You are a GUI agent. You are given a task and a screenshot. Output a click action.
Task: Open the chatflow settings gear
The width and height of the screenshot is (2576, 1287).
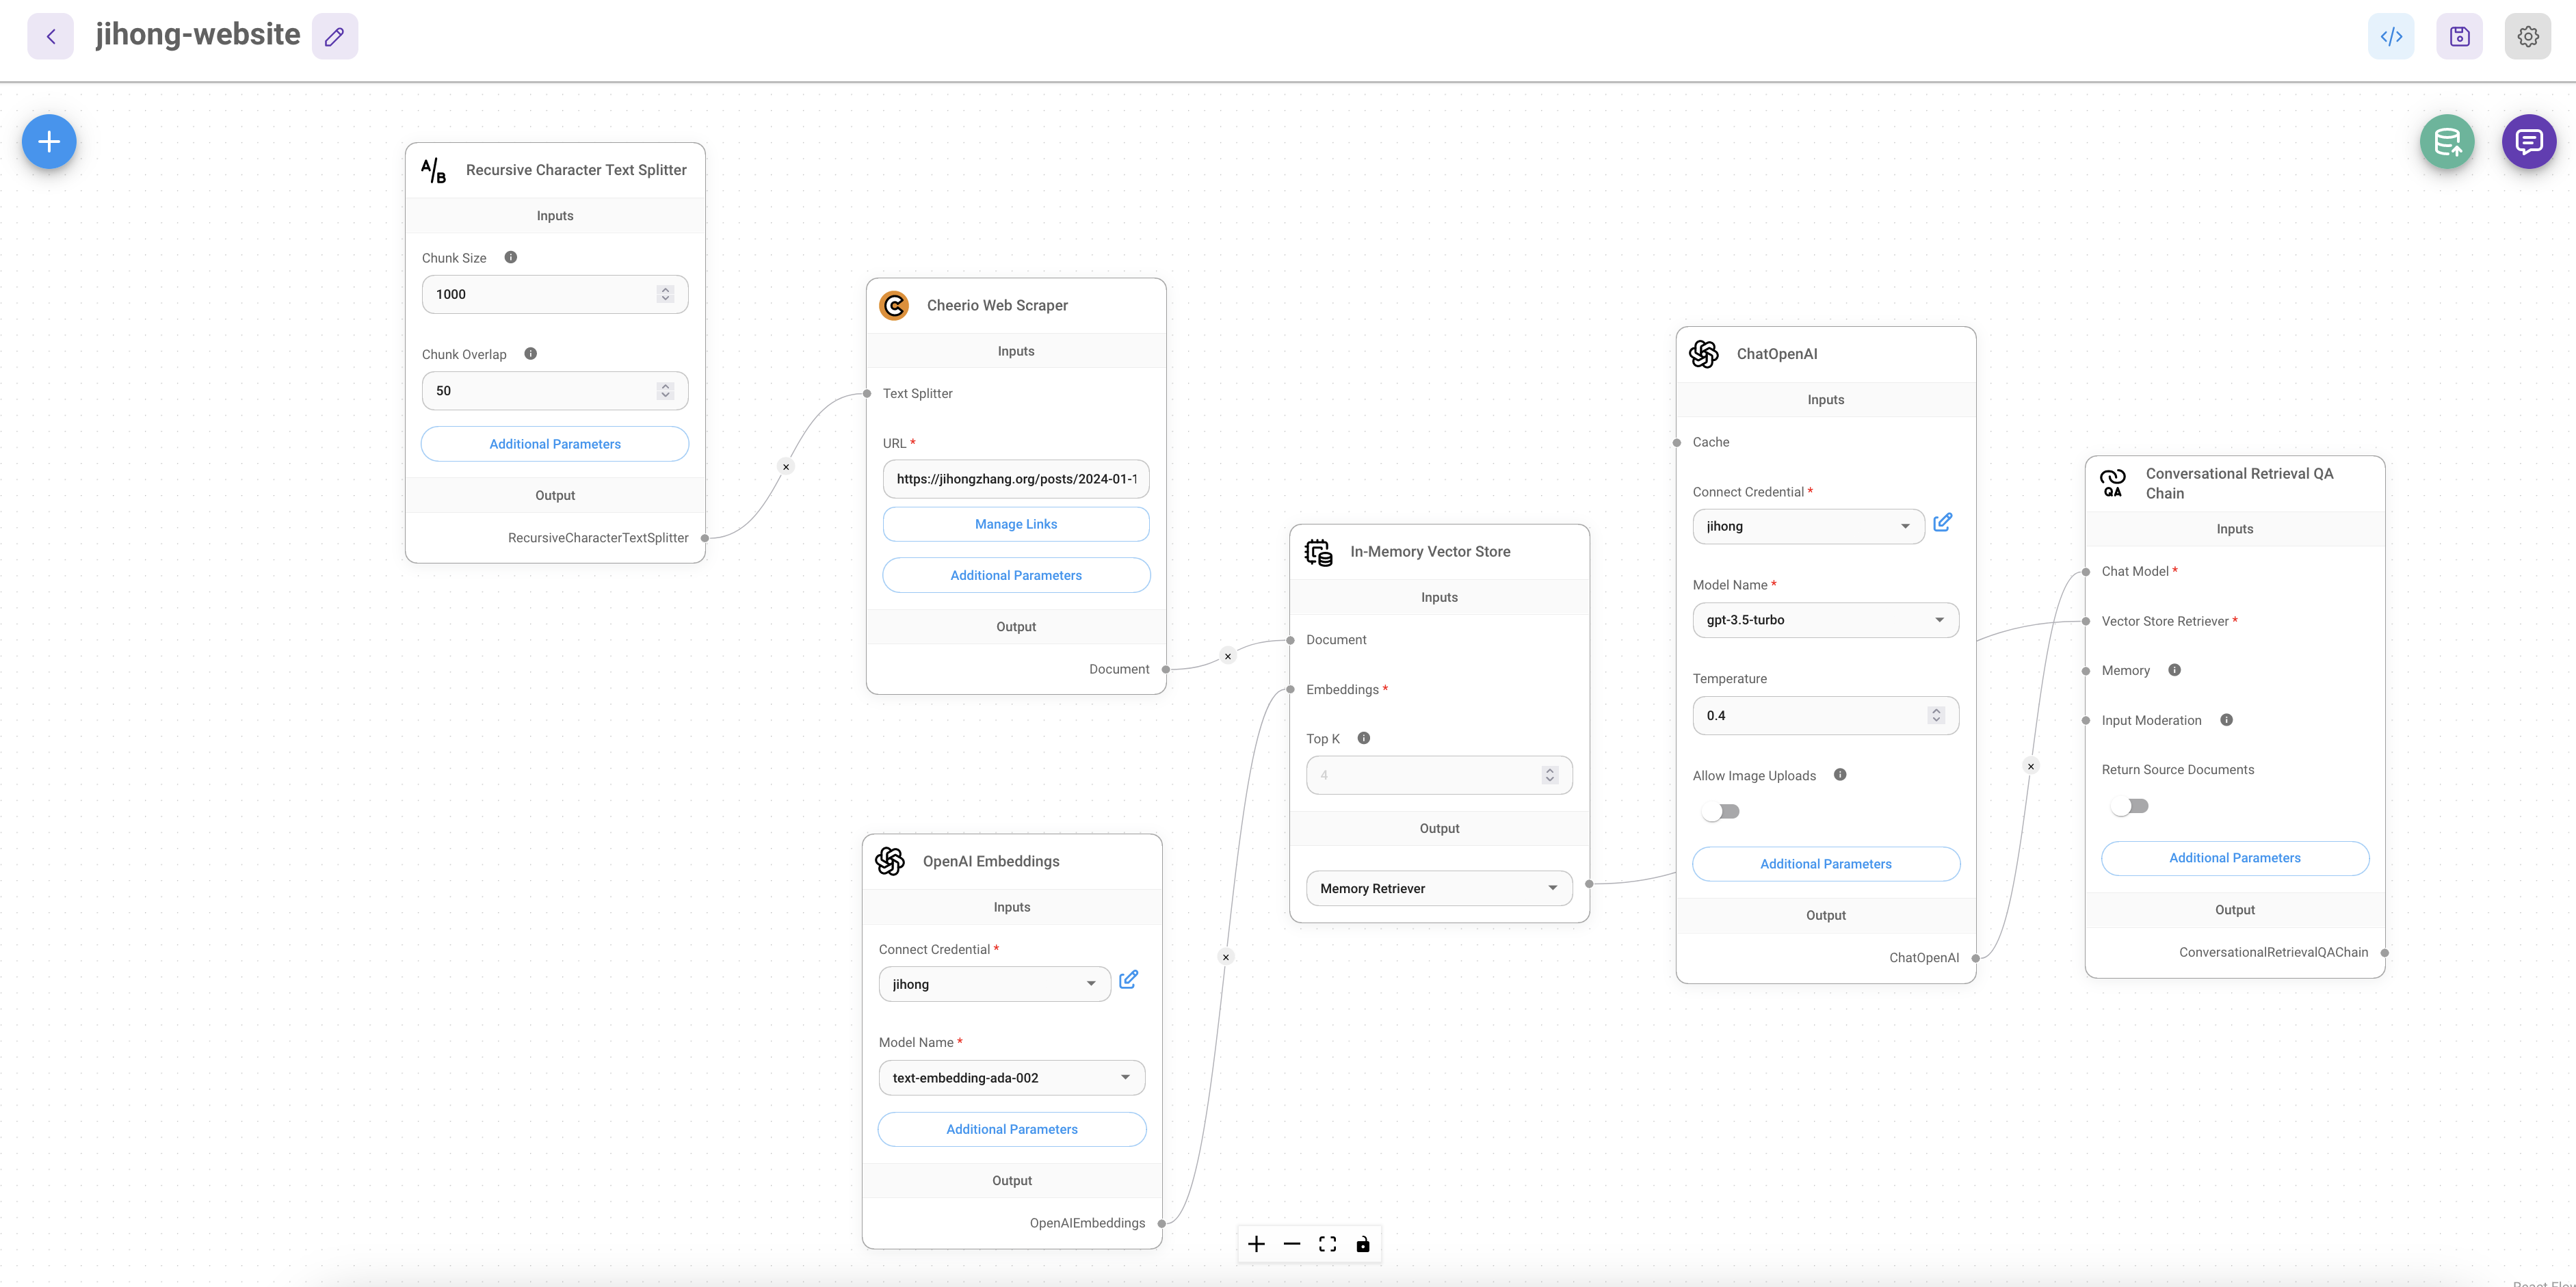click(2527, 36)
